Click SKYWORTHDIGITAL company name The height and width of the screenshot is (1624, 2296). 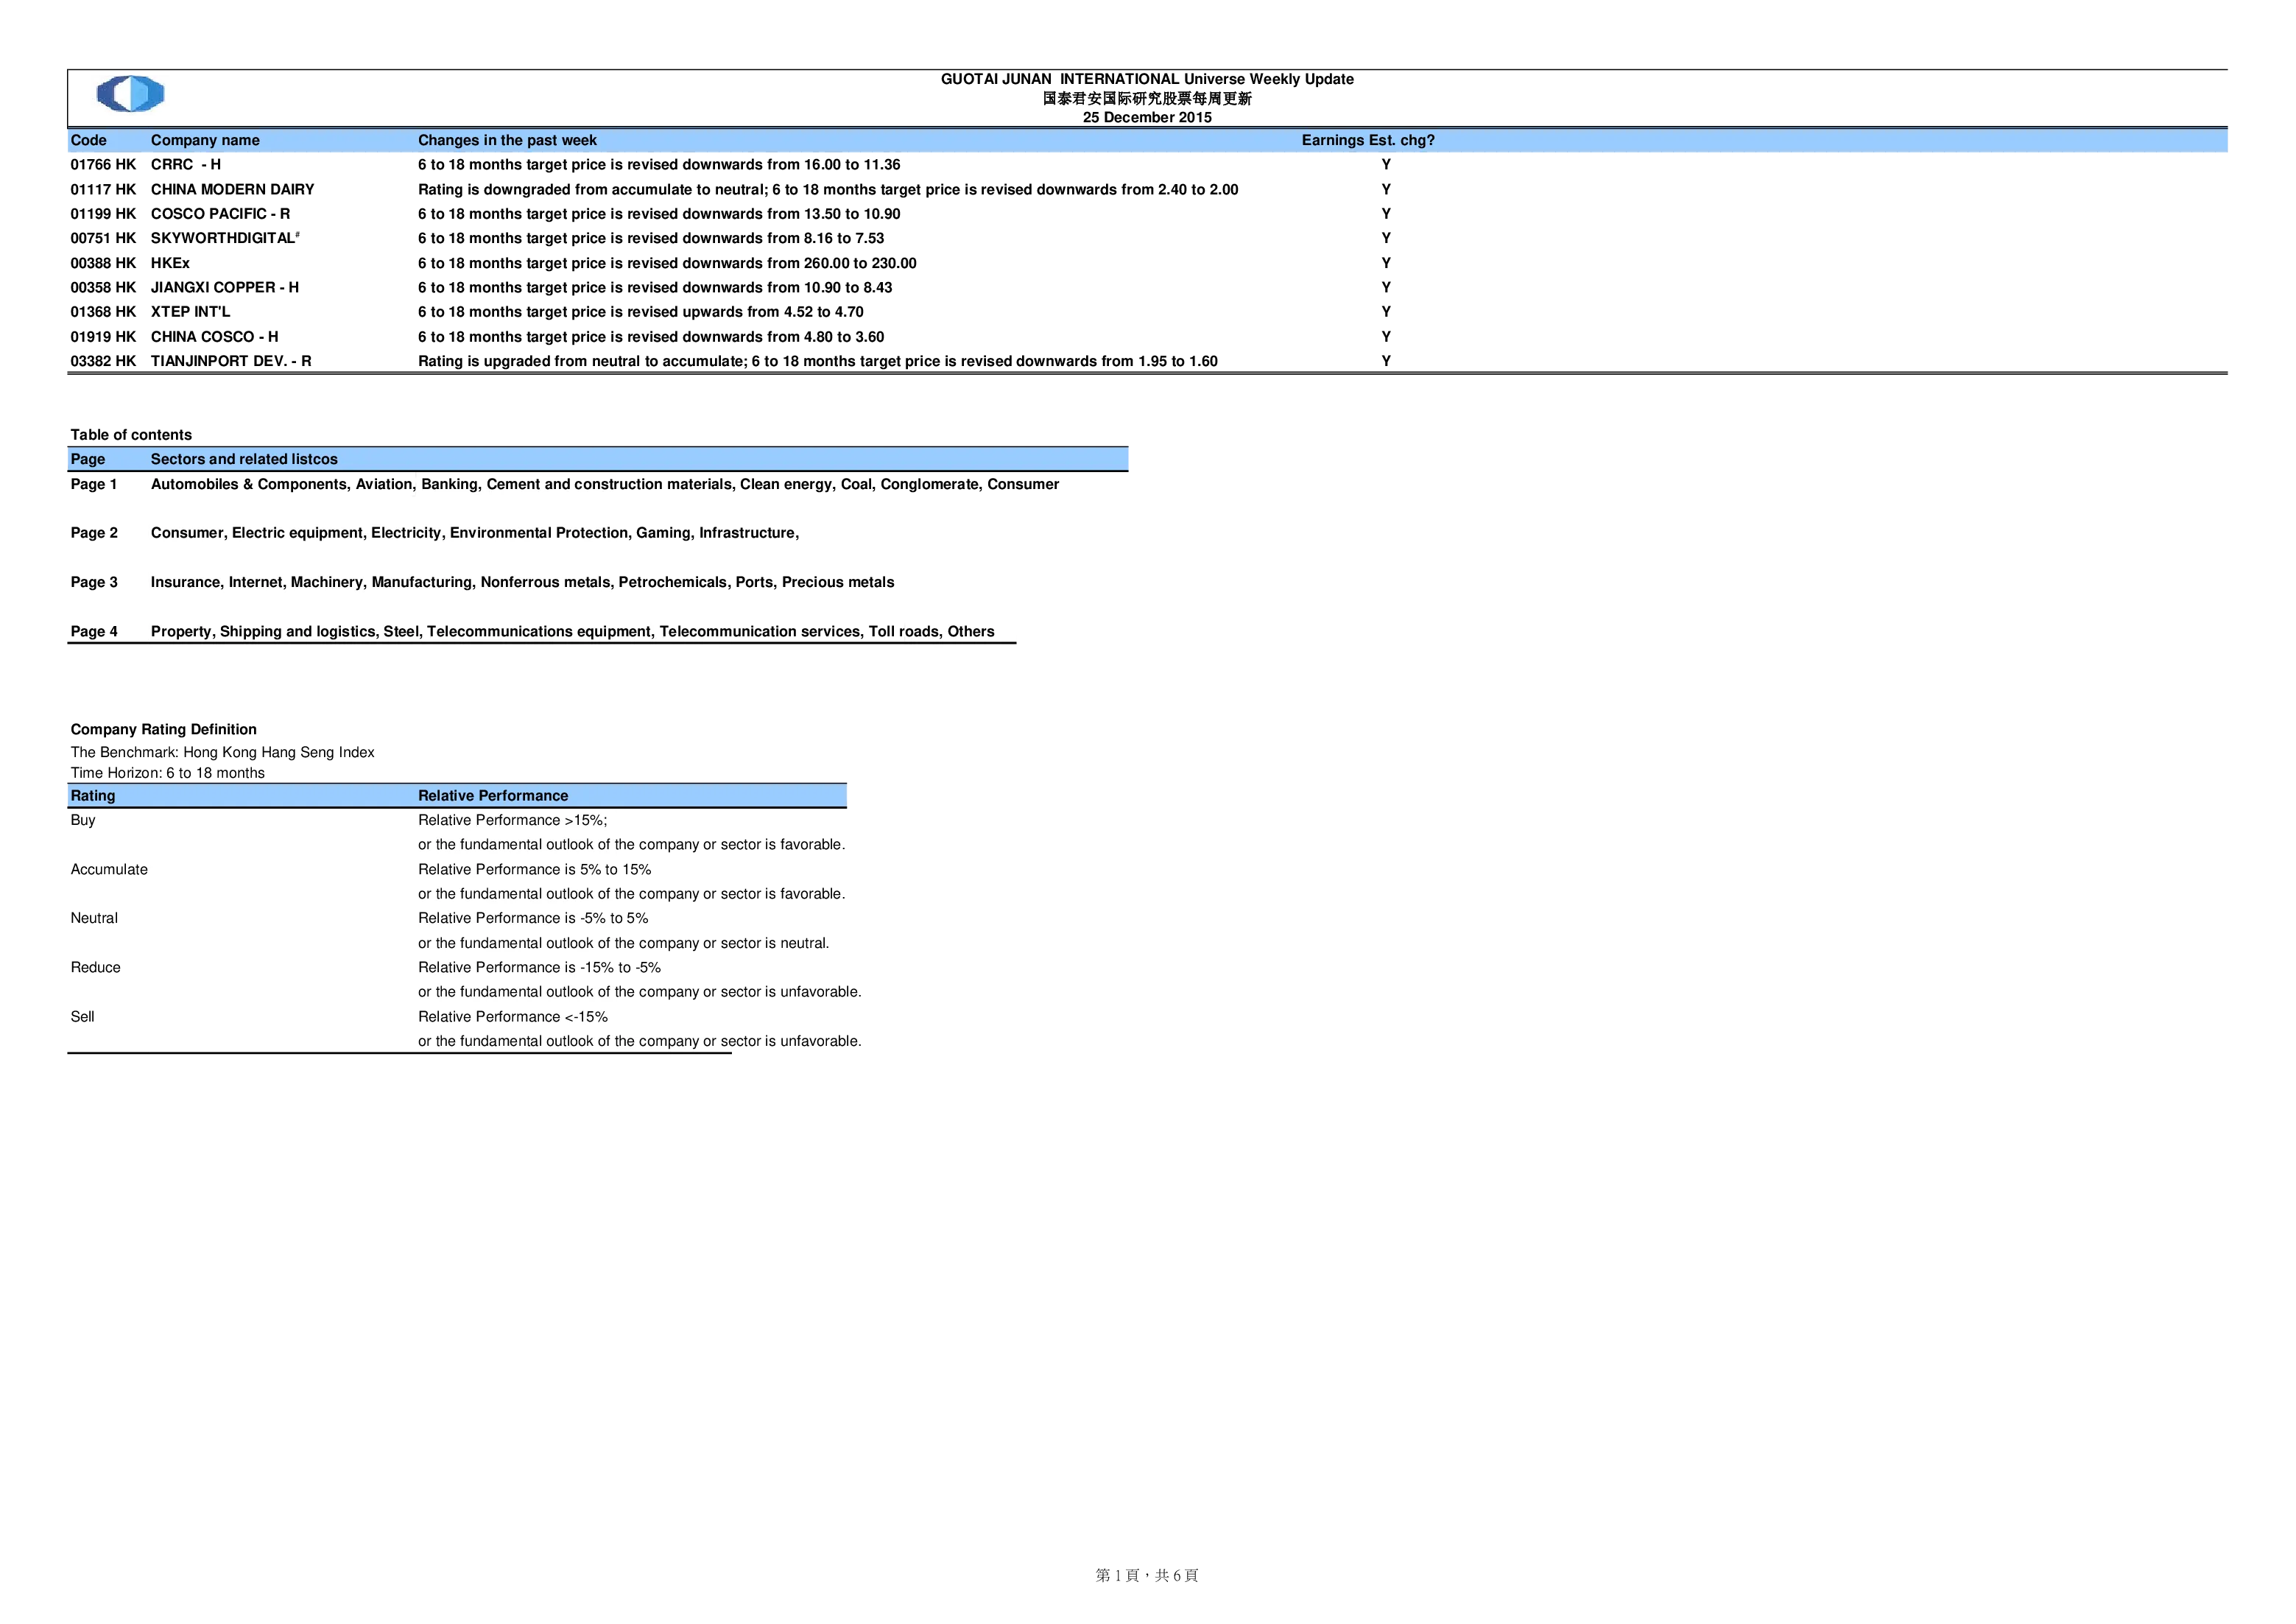(225, 238)
